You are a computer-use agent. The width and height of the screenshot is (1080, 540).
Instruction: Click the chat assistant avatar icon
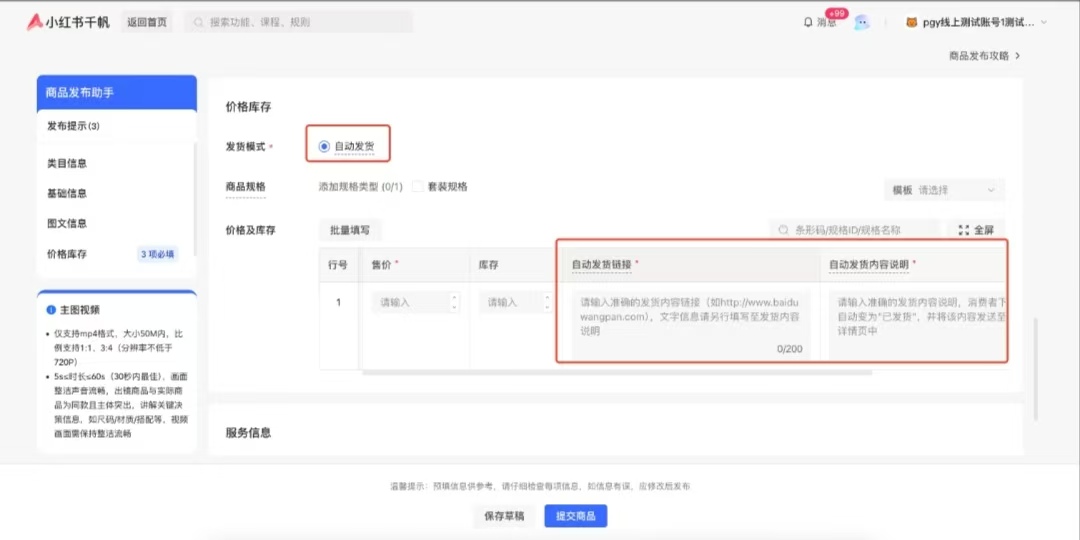pyautogui.click(x=862, y=22)
